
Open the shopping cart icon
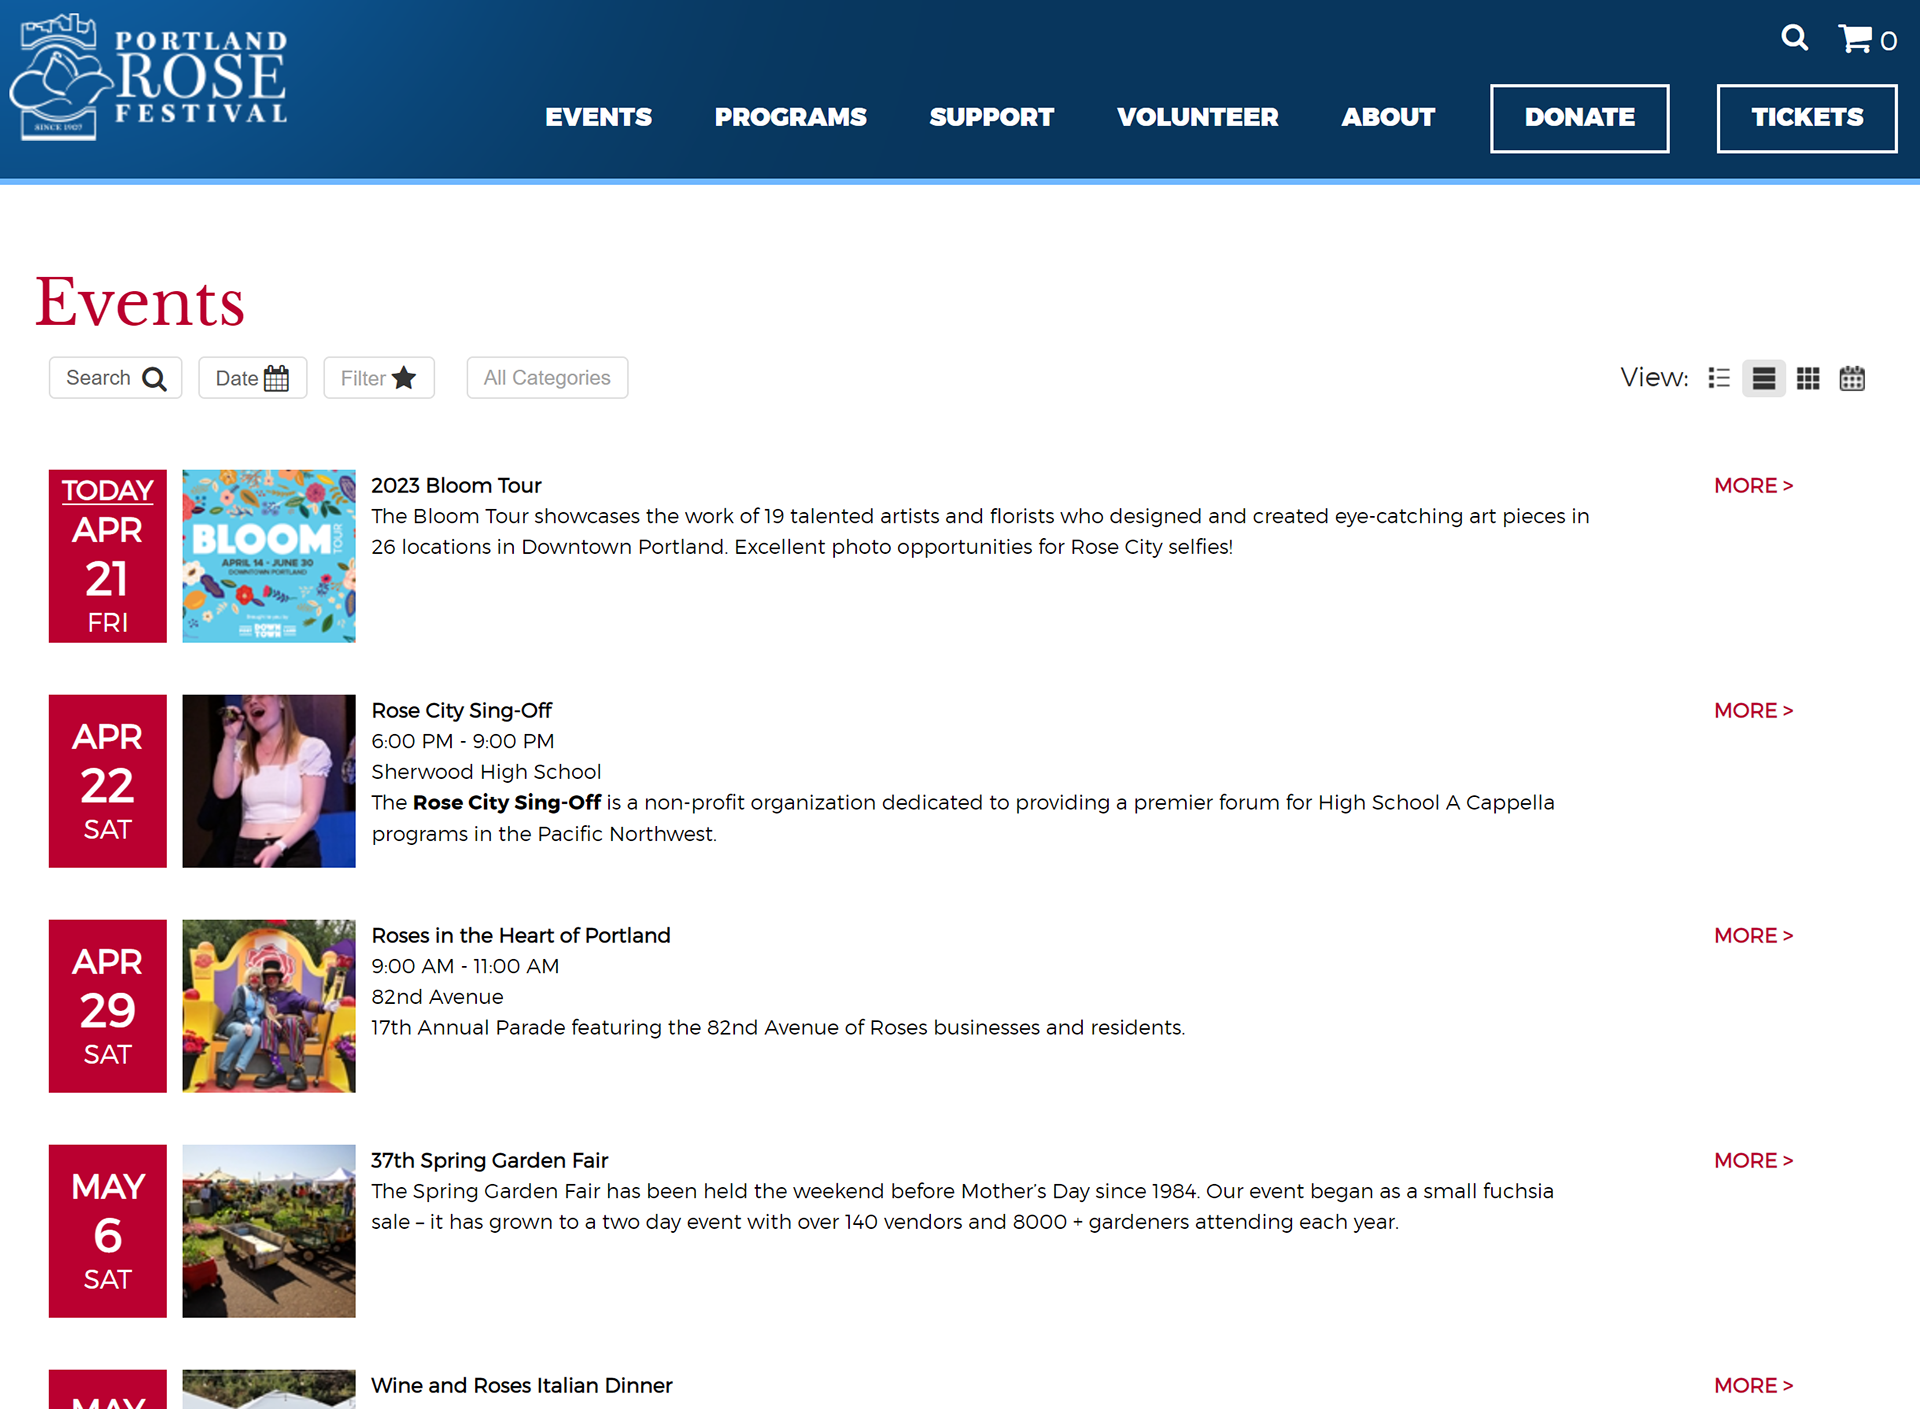click(1856, 39)
